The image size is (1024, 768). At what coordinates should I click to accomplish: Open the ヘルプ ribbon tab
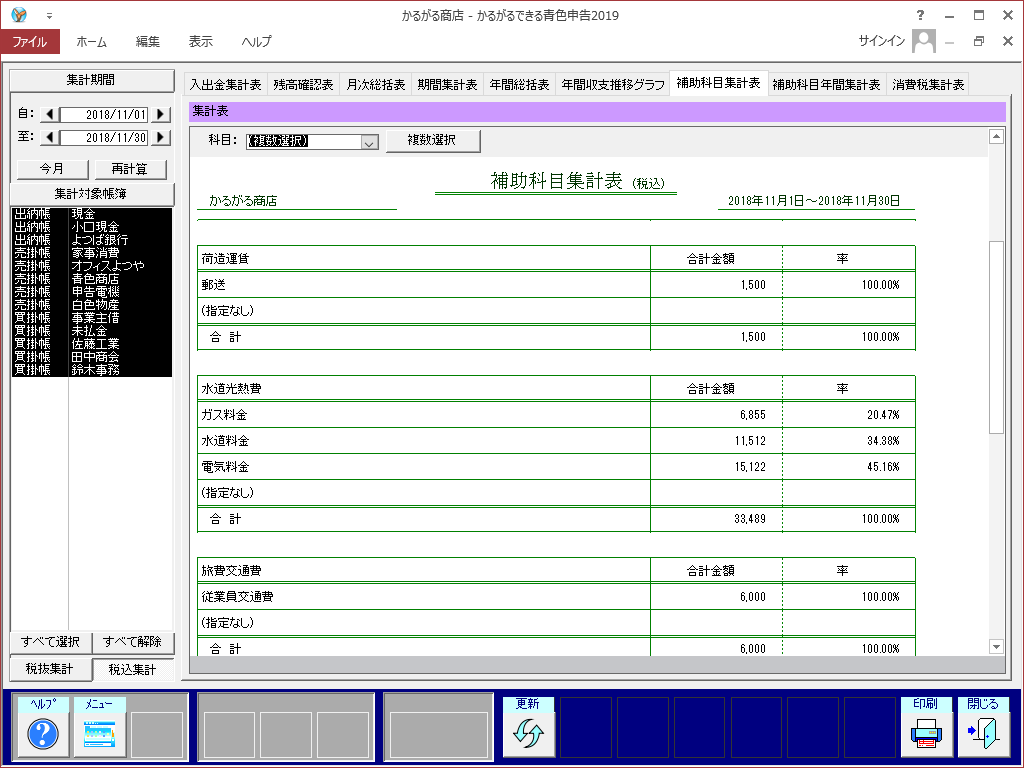click(257, 42)
